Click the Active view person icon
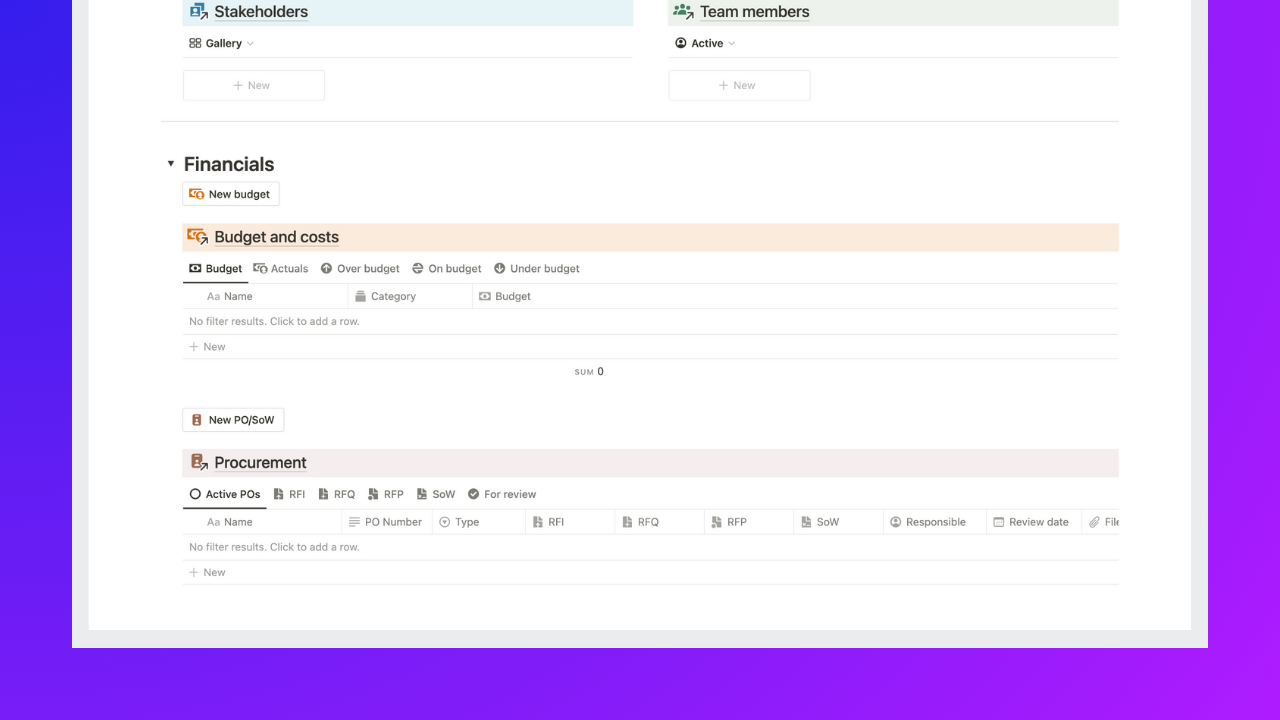The height and width of the screenshot is (720, 1280). [x=681, y=43]
